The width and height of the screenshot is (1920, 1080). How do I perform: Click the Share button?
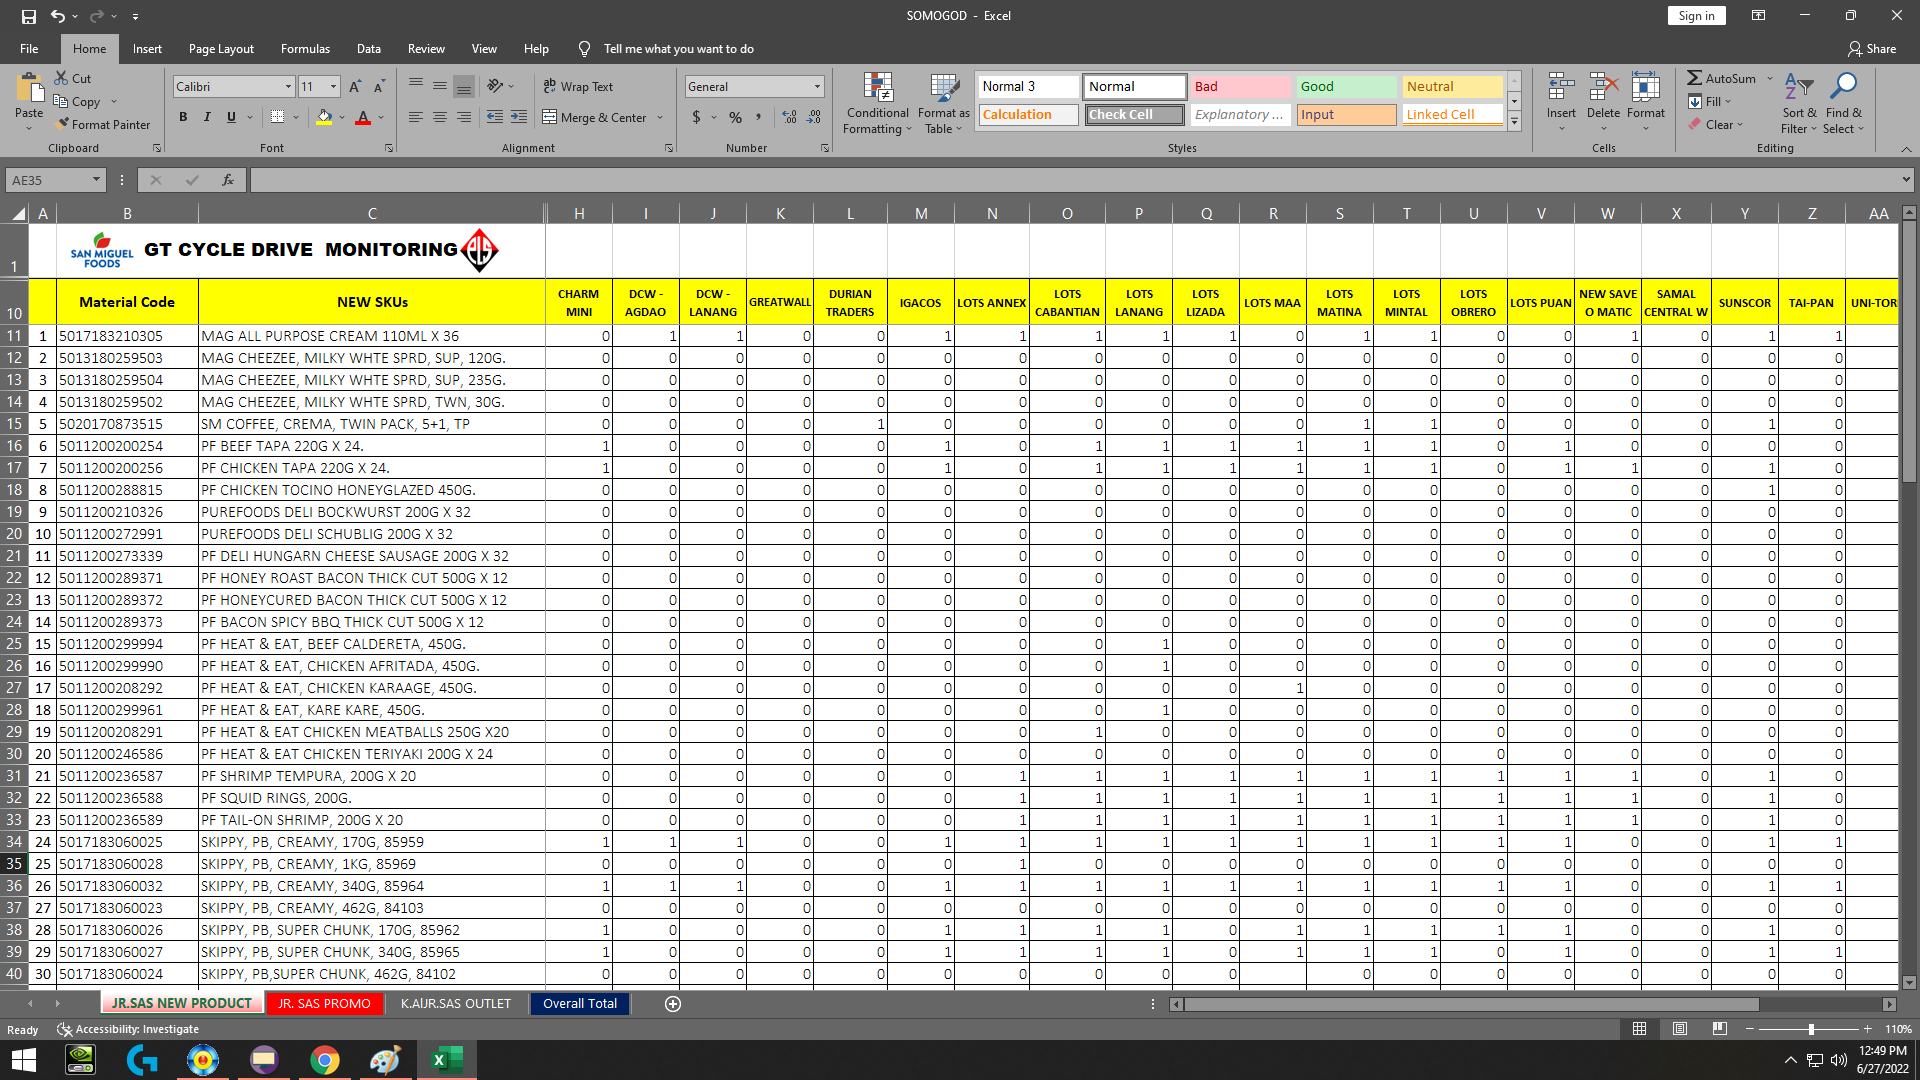coord(1871,48)
